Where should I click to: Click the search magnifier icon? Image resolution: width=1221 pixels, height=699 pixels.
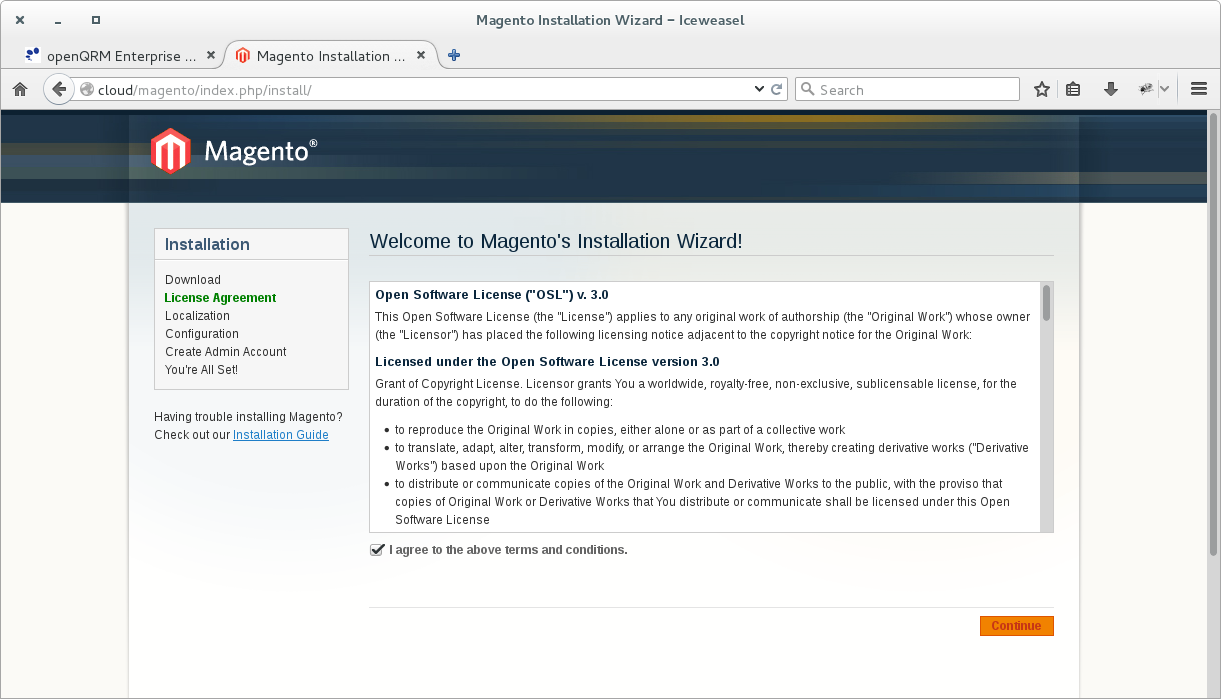(808, 89)
